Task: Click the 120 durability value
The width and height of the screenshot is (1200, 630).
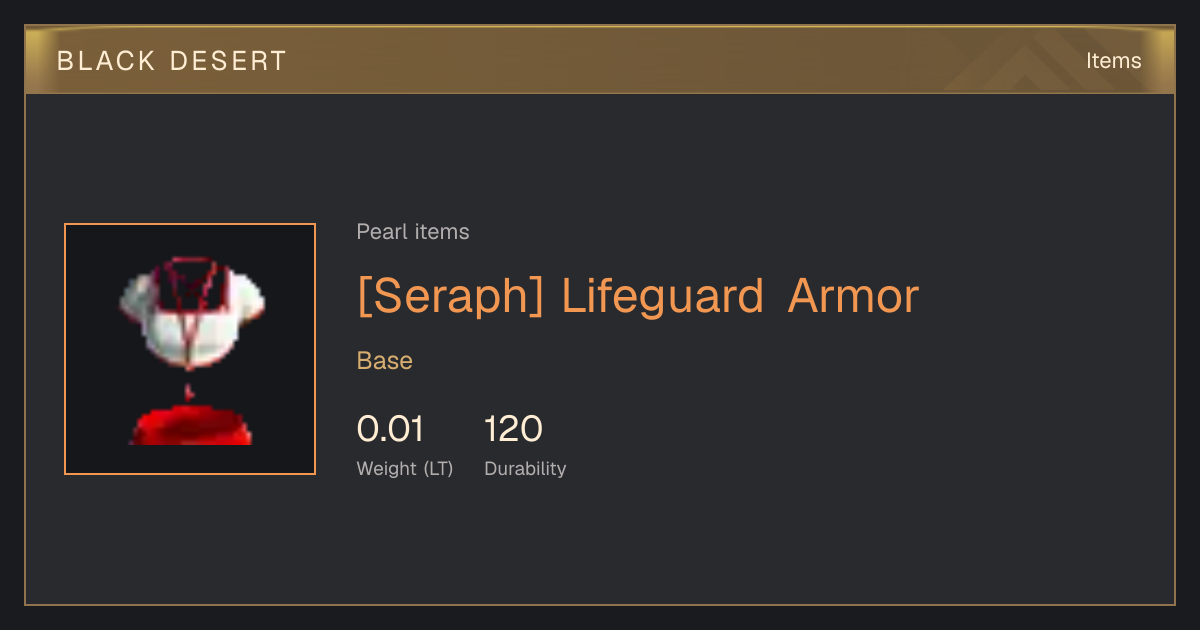Action: point(513,429)
